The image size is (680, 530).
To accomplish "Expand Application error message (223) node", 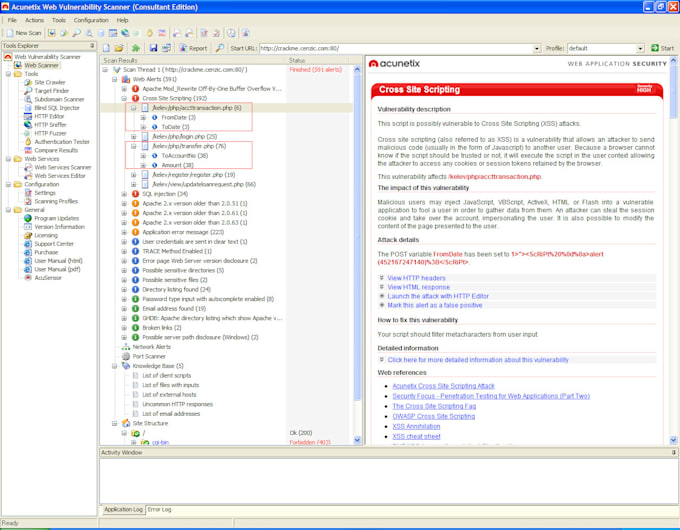I will coord(124,232).
